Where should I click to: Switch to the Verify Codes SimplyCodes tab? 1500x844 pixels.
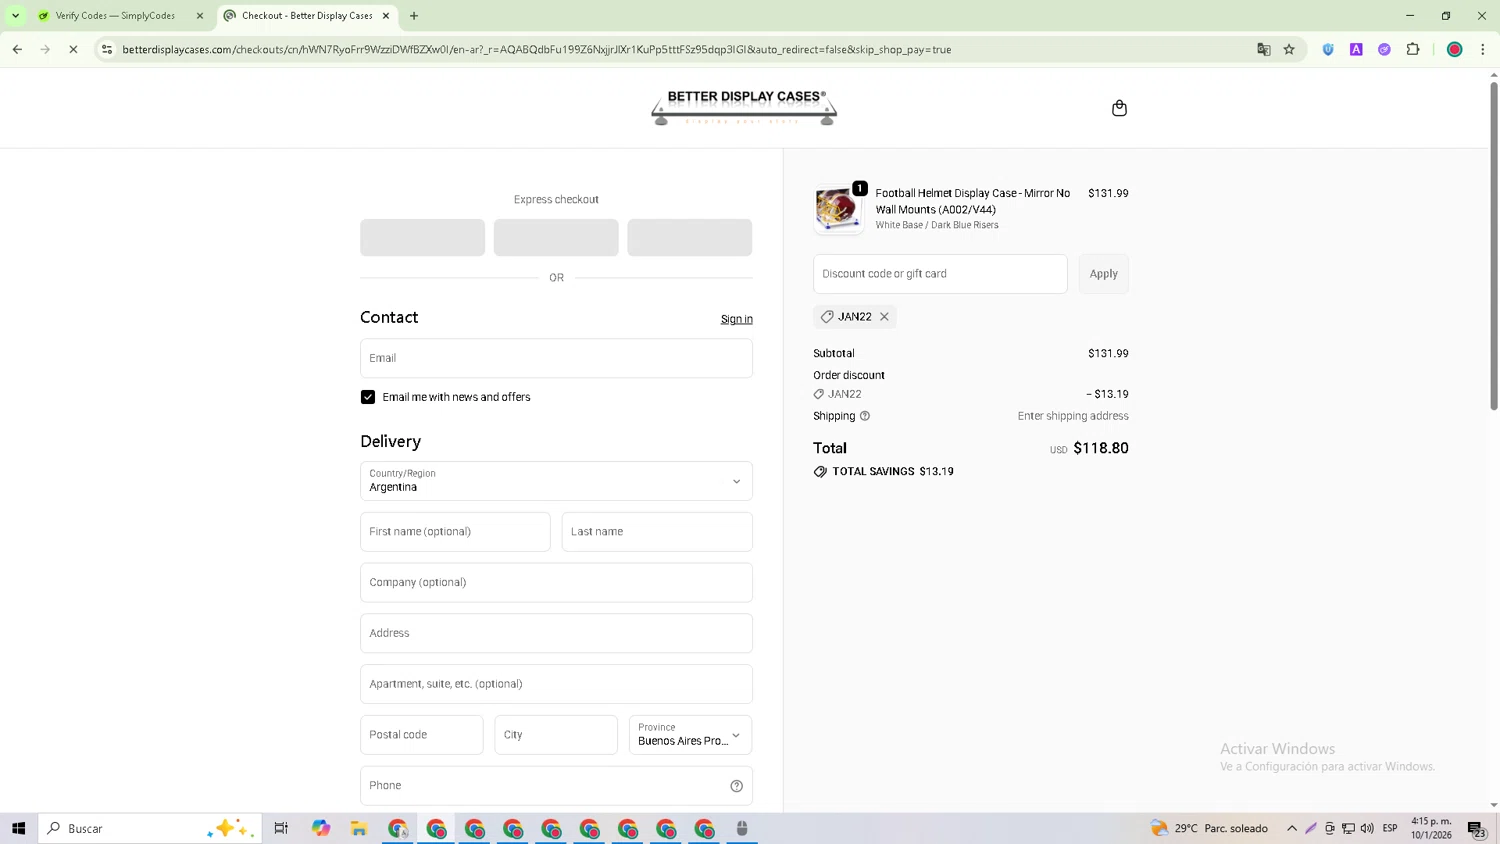click(115, 16)
